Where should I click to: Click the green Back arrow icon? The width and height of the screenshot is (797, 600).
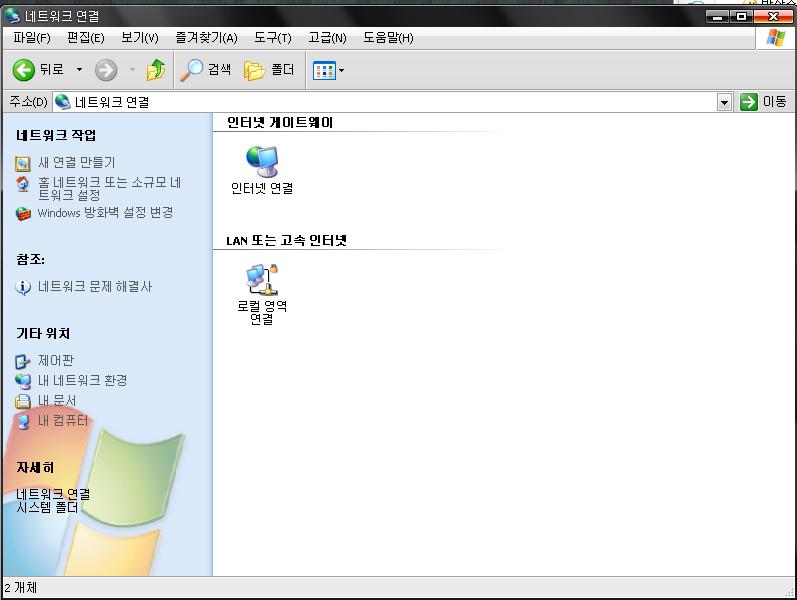(23, 70)
